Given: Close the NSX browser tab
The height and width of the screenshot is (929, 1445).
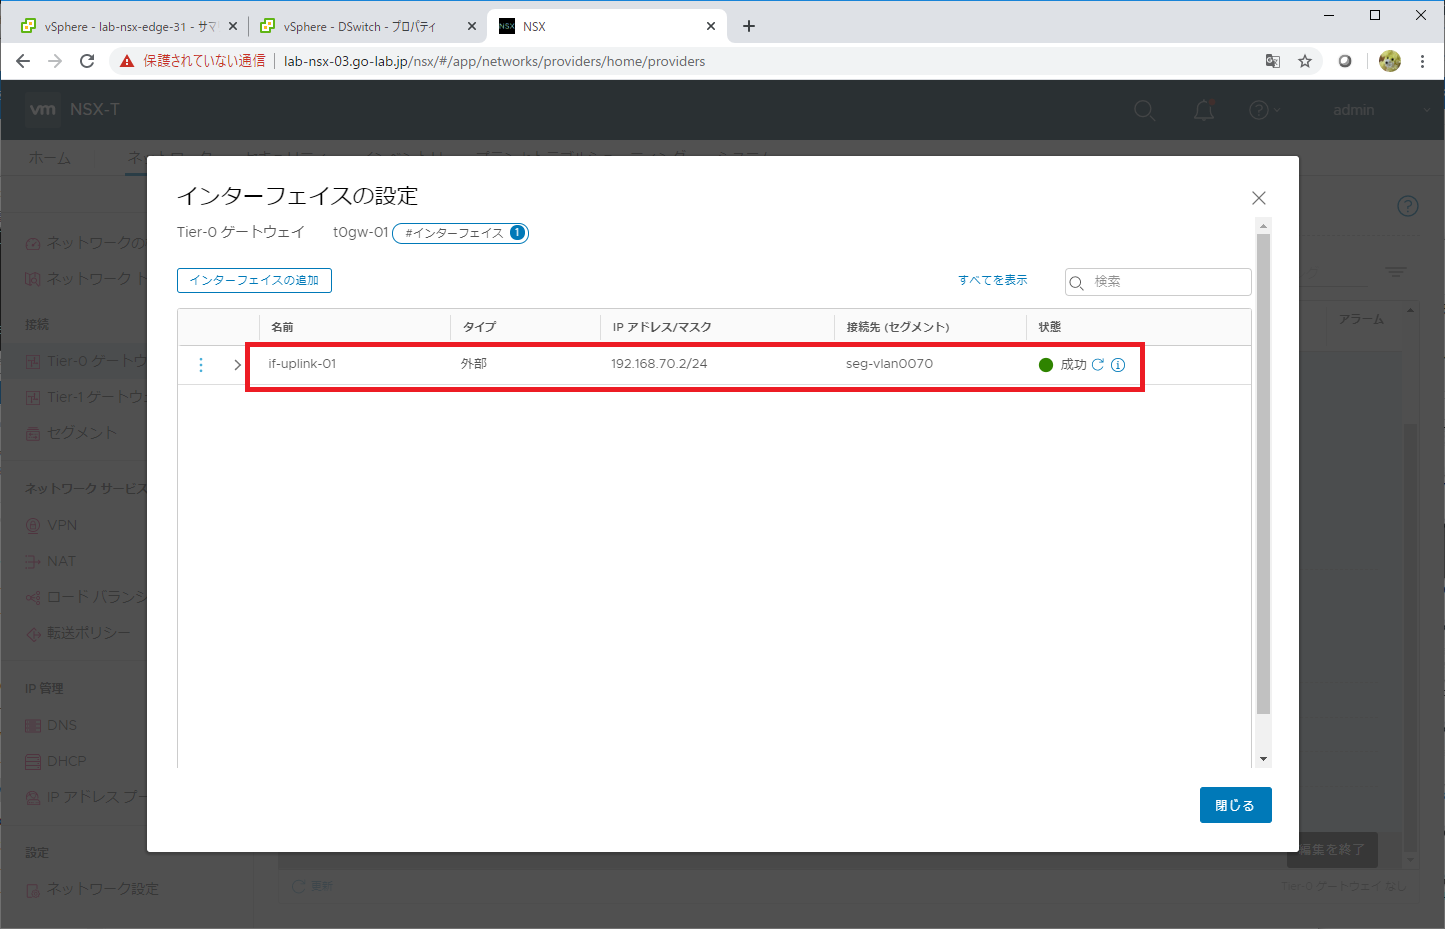Looking at the screenshot, I should pyautogui.click(x=711, y=27).
